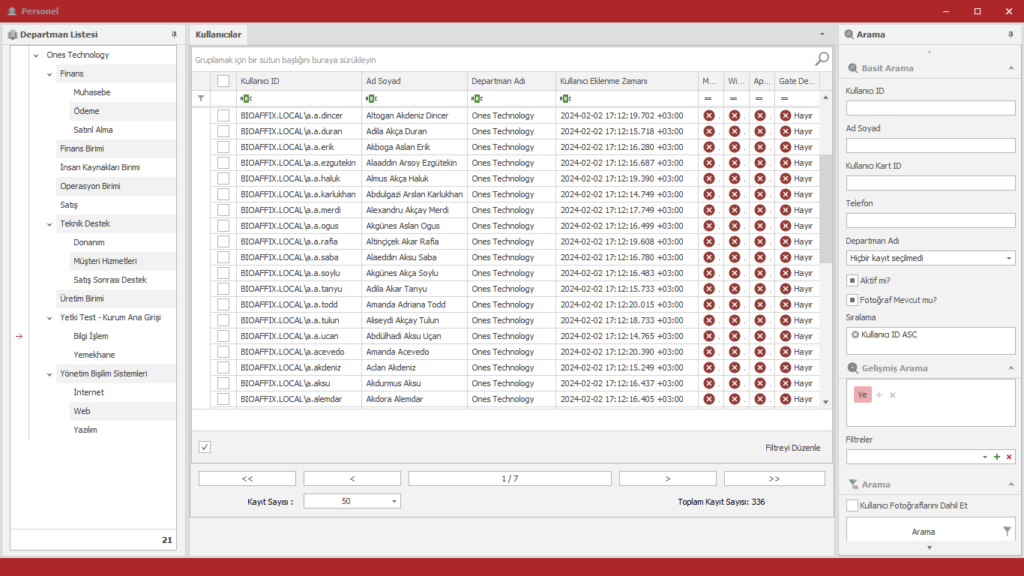Viewport: 1024px width, 576px height.
Task: Sort by the Kullanıcı Eklenme Zamanı column header
Action: (627, 81)
